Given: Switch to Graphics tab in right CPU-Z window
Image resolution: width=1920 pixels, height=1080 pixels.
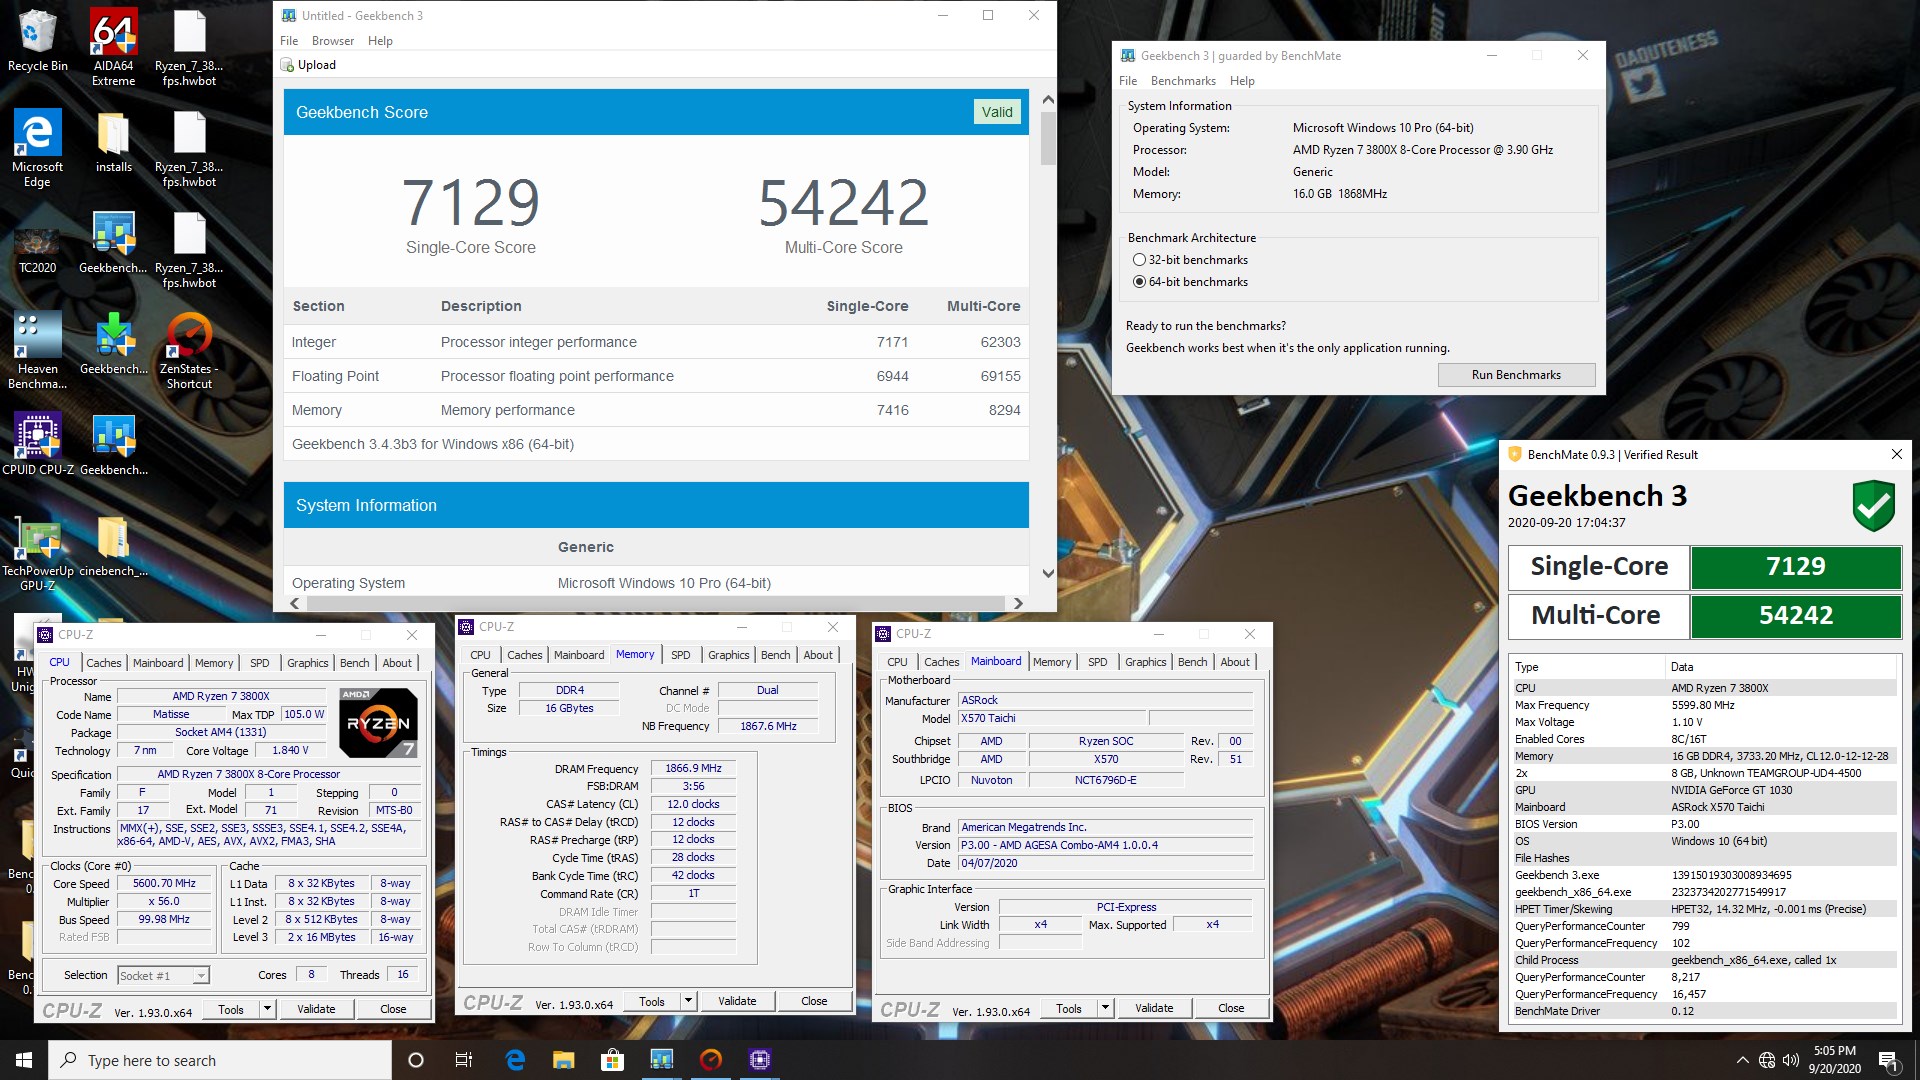Looking at the screenshot, I should pos(1145,662).
